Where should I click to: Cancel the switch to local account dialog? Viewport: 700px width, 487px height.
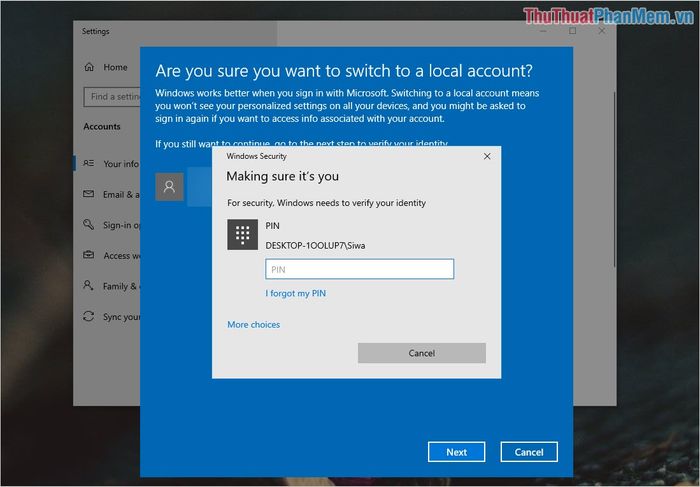529,452
